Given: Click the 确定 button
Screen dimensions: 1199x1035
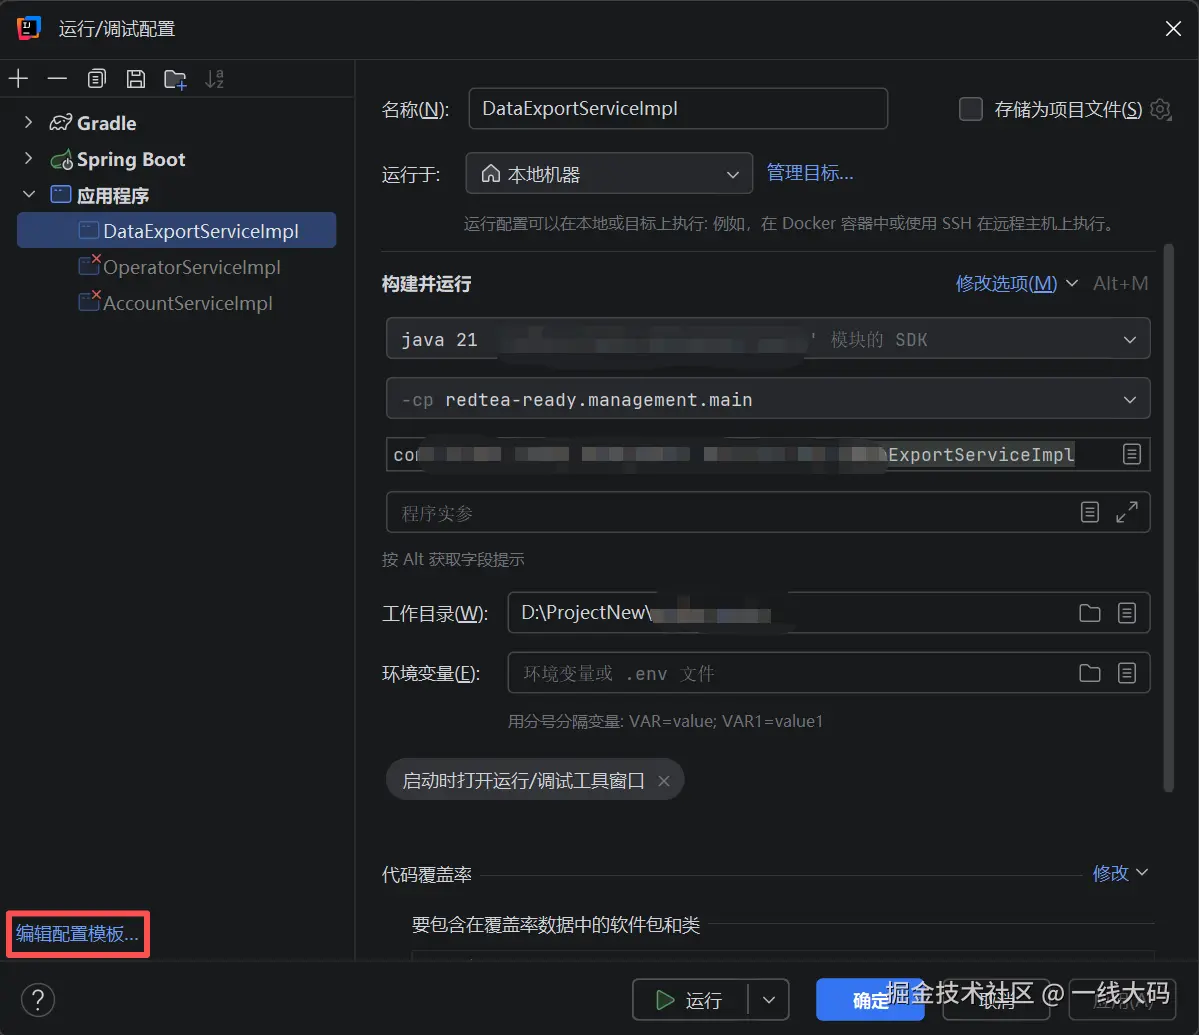Looking at the screenshot, I should 870,1000.
